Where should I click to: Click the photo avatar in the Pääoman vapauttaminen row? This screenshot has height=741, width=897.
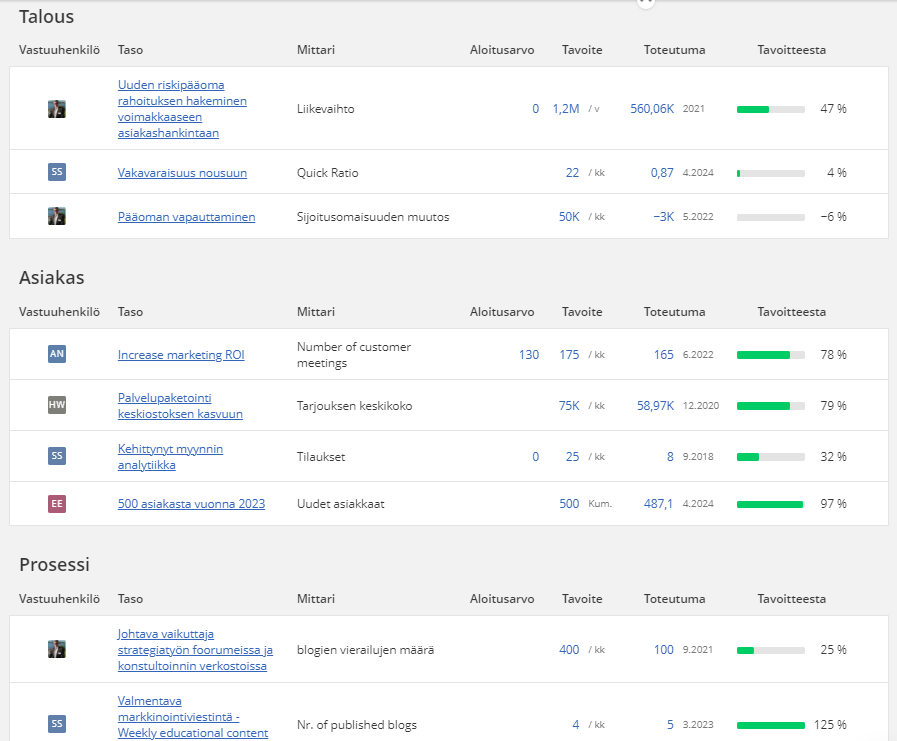coord(57,216)
